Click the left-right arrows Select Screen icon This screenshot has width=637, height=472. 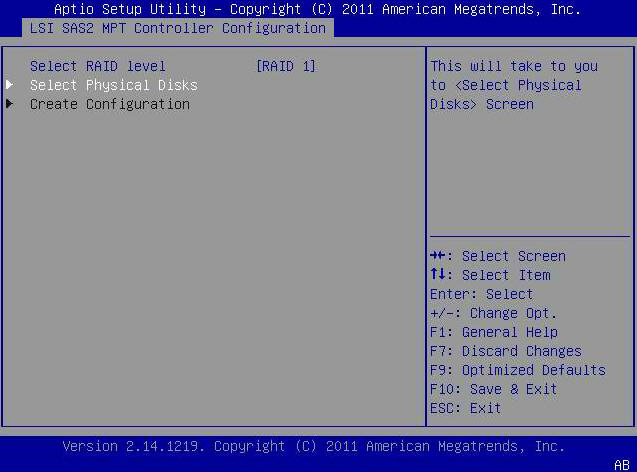438,256
